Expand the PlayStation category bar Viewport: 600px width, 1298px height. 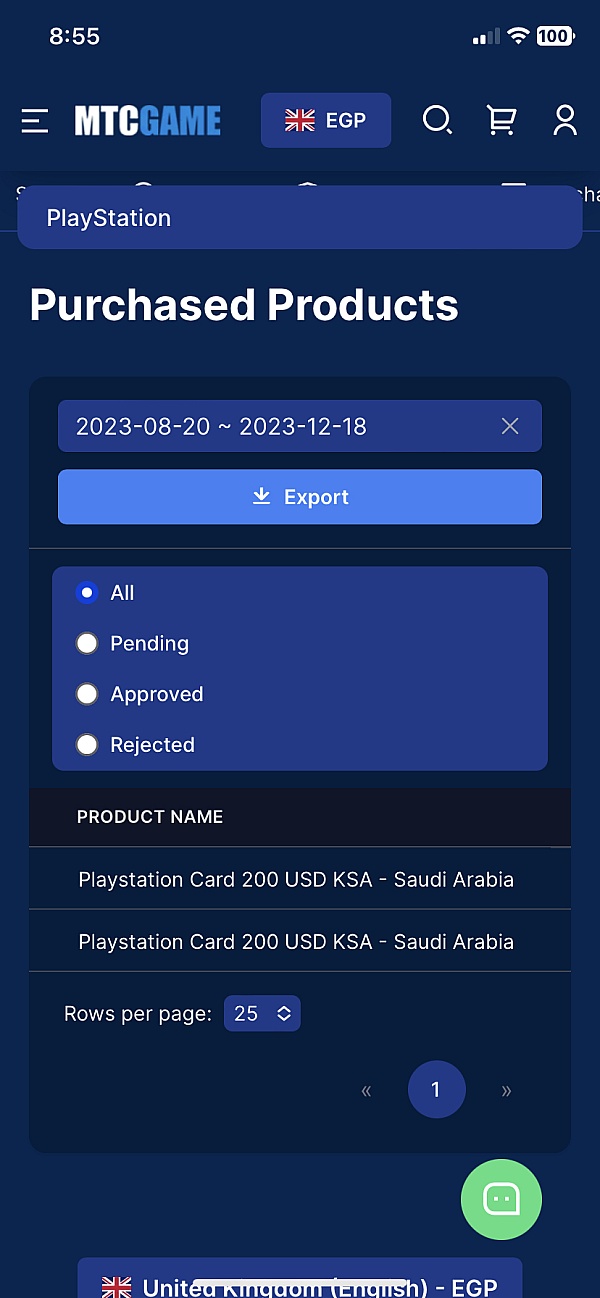pyautogui.click(x=300, y=218)
